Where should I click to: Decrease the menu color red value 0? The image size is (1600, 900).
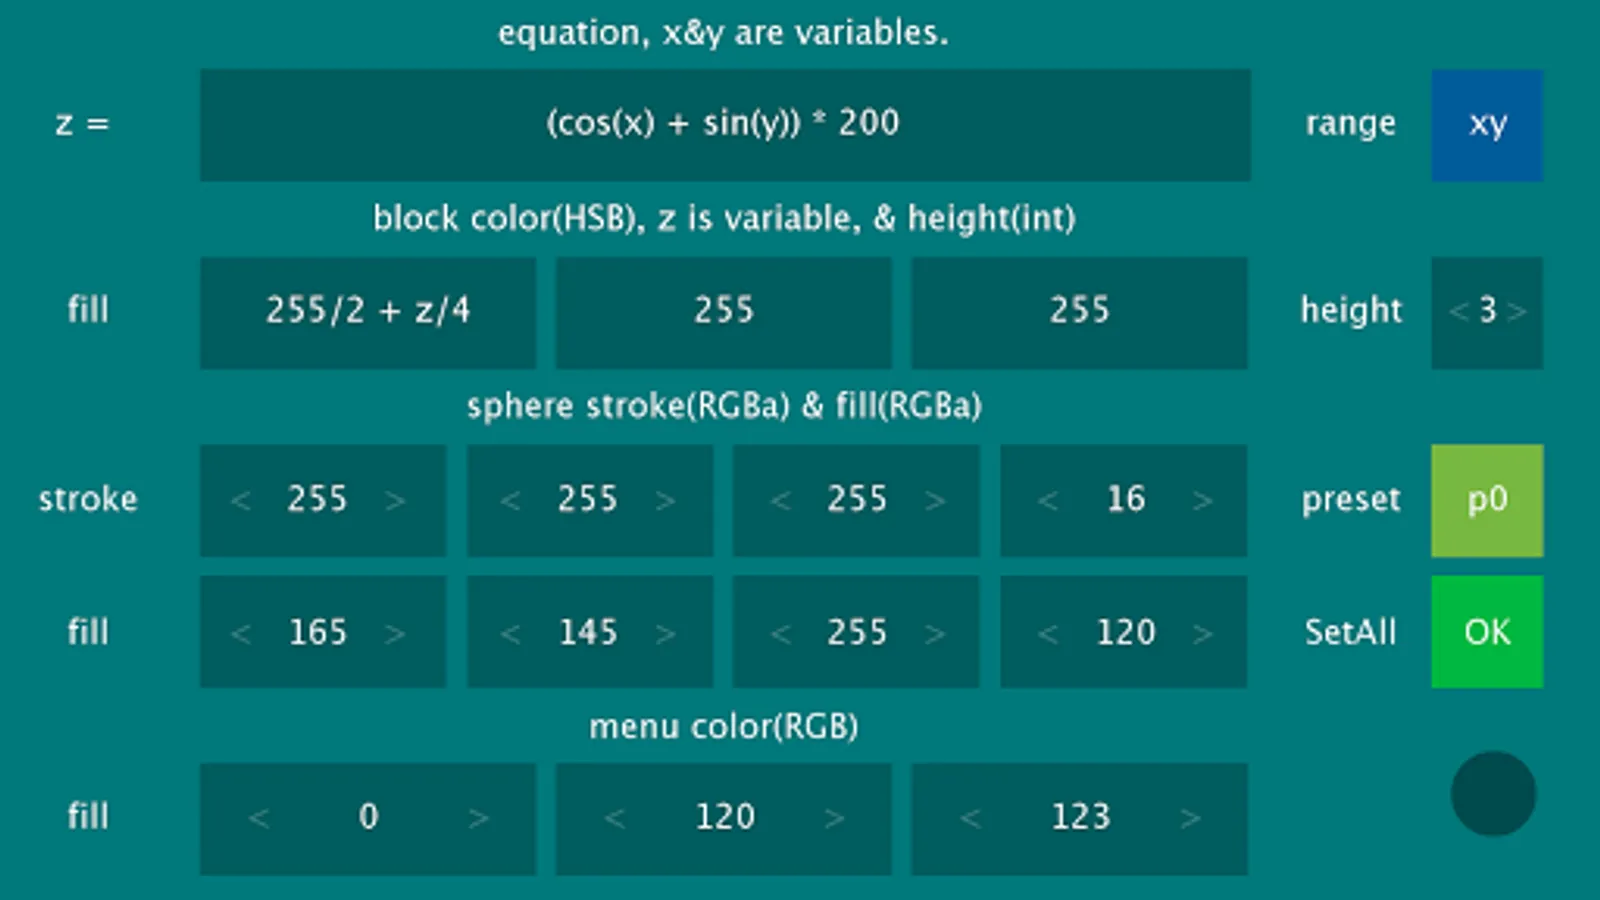coord(259,818)
